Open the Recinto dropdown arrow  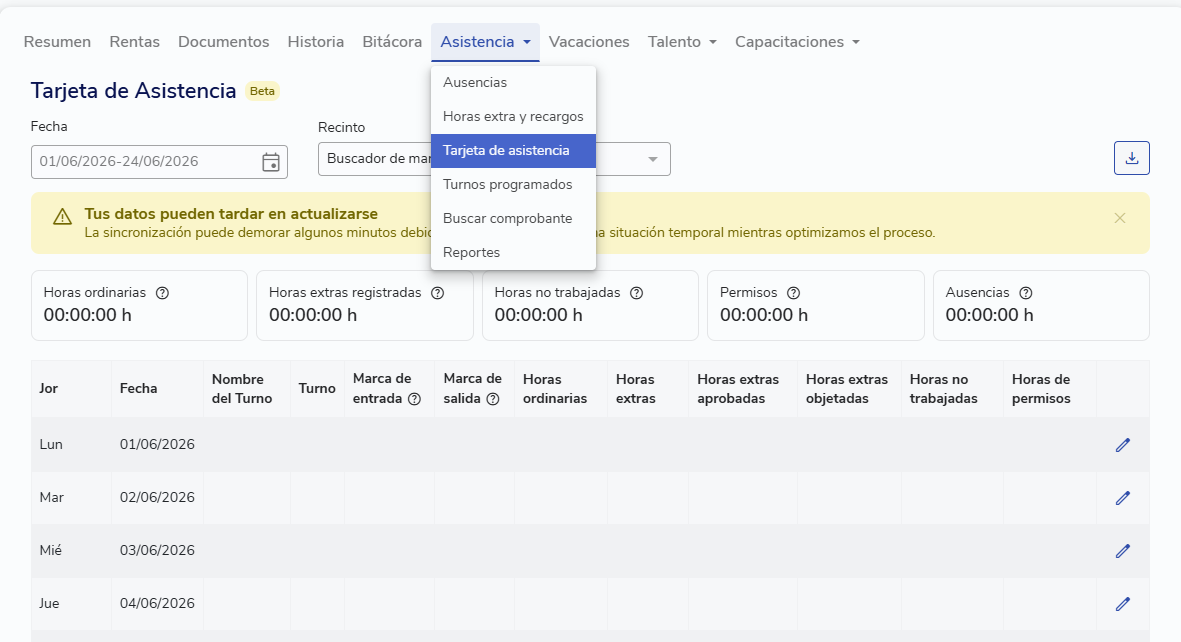pyautogui.click(x=652, y=159)
